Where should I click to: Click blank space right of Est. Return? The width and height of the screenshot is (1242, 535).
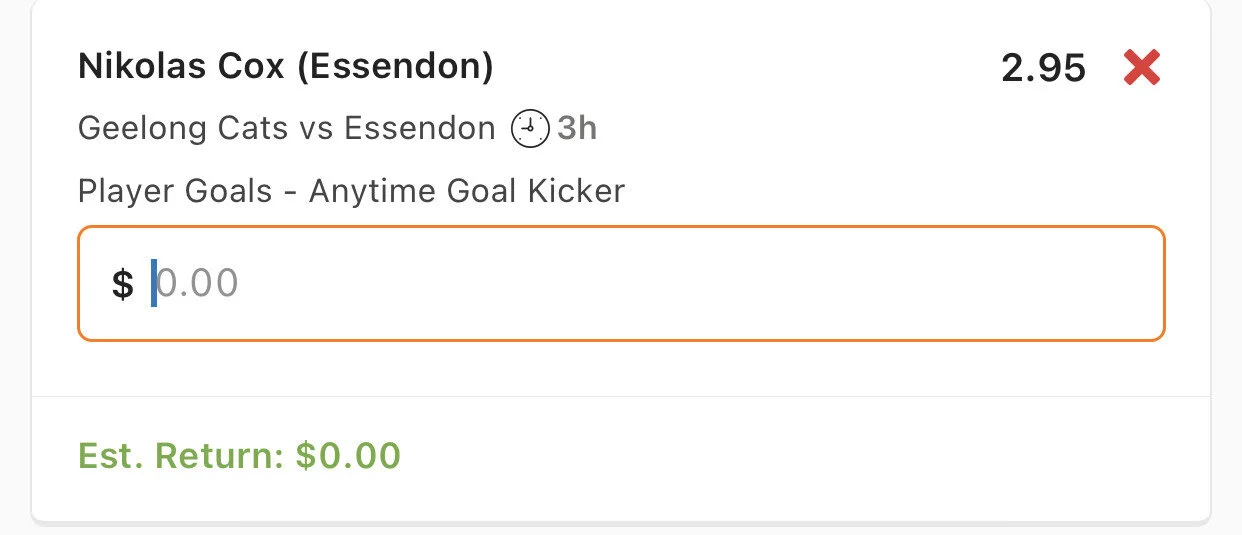coord(800,456)
